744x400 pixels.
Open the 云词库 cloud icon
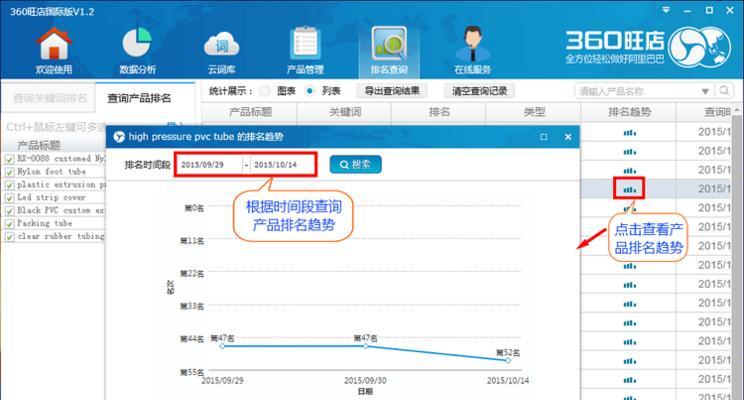click(x=221, y=50)
